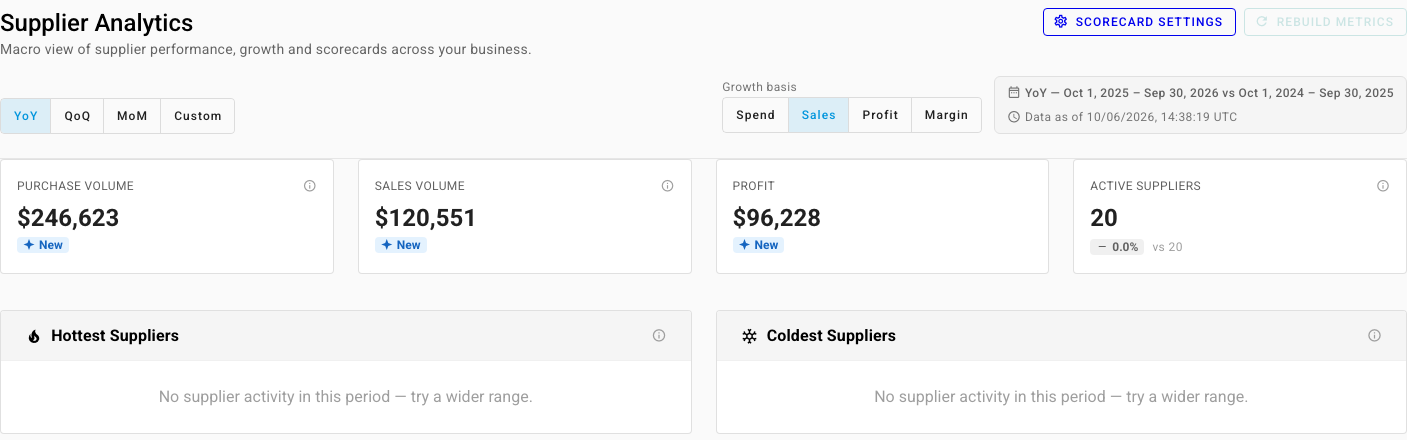
Task: Set growth basis to Spend
Action: coord(756,115)
